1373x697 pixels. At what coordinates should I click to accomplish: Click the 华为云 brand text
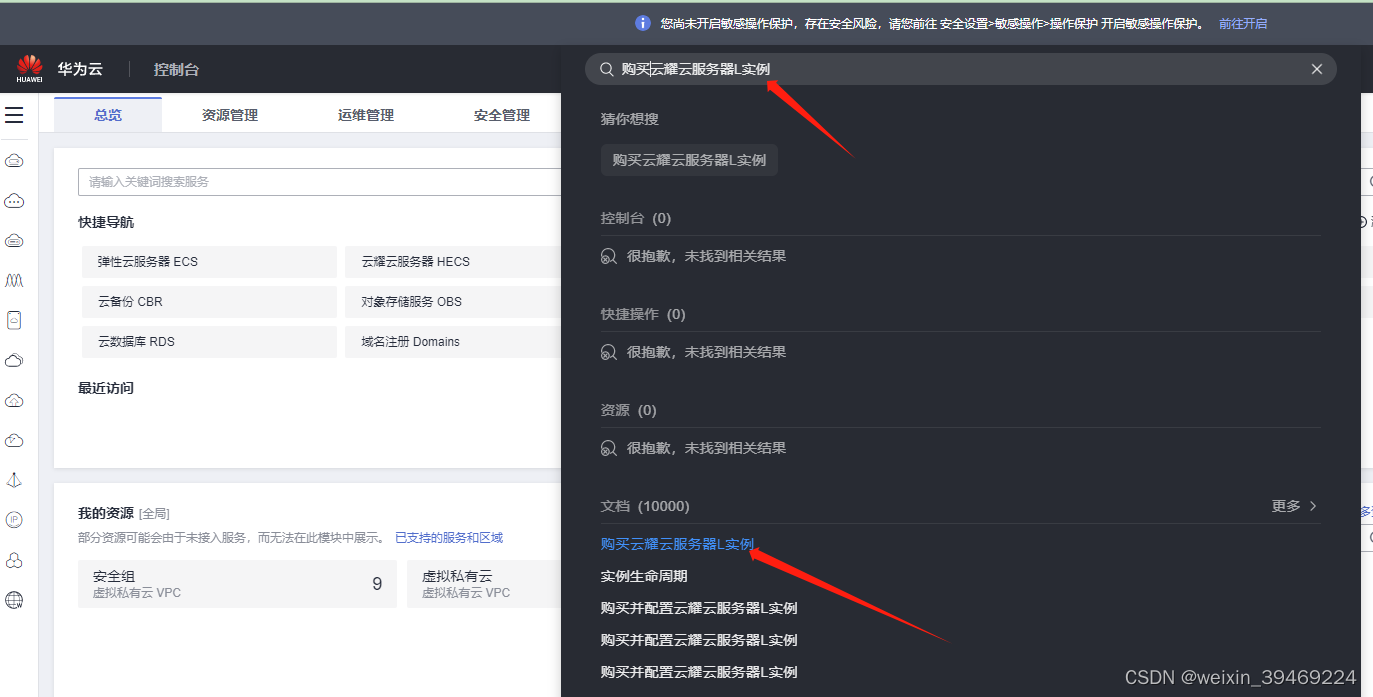(80, 69)
